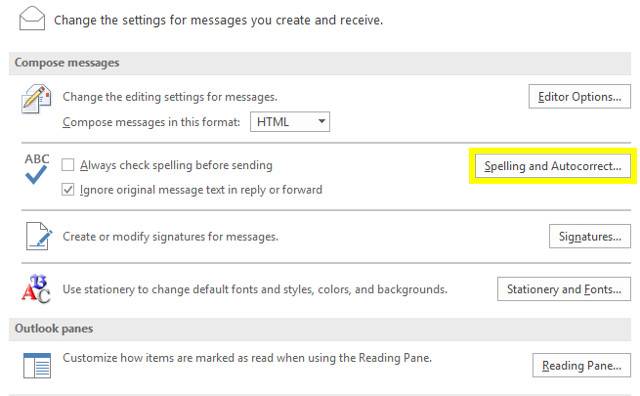Open the HTML compose format dropdown

point(290,122)
